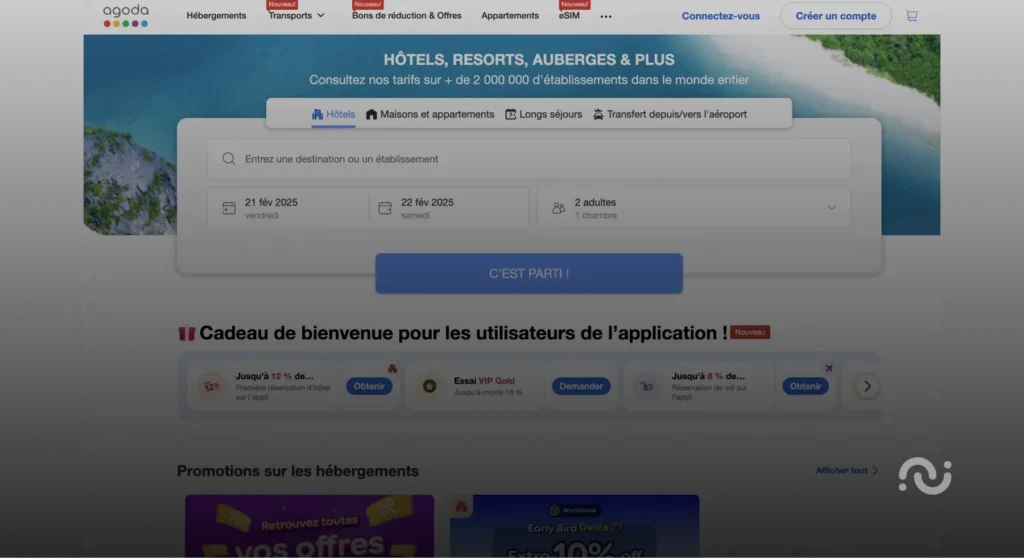Click the 8% flight coupon icon
This screenshot has height=558, width=1024.
pyautogui.click(x=647, y=386)
